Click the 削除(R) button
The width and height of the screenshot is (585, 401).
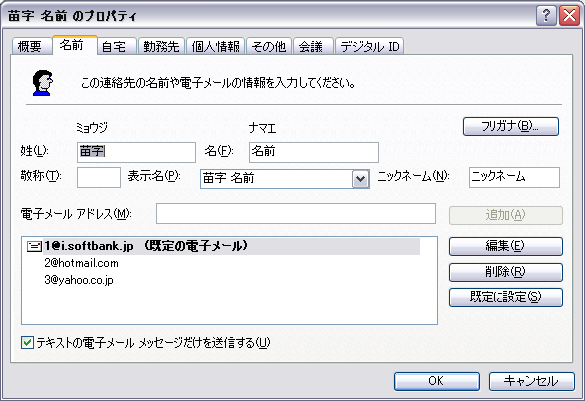coord(506,272)
